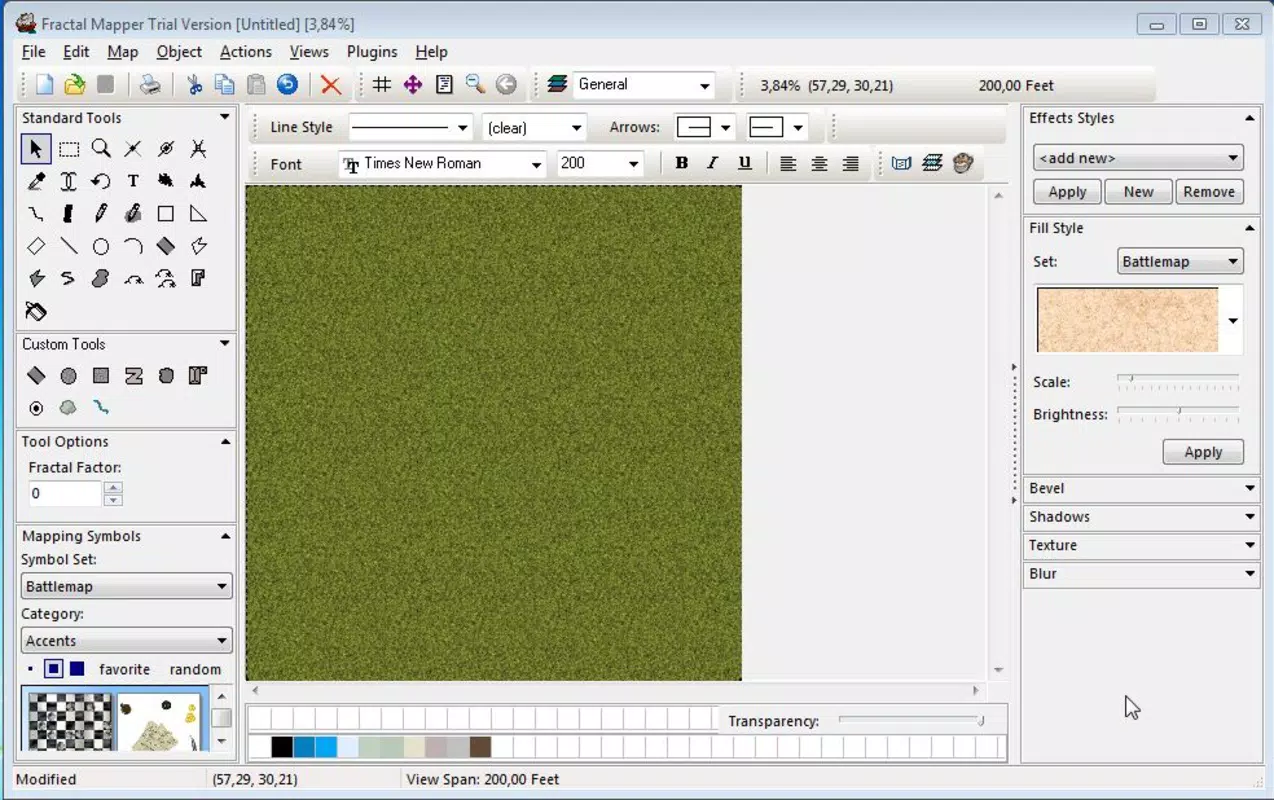
Task: Choose the blue squiggle custom tool
Action: click(101, 407)
